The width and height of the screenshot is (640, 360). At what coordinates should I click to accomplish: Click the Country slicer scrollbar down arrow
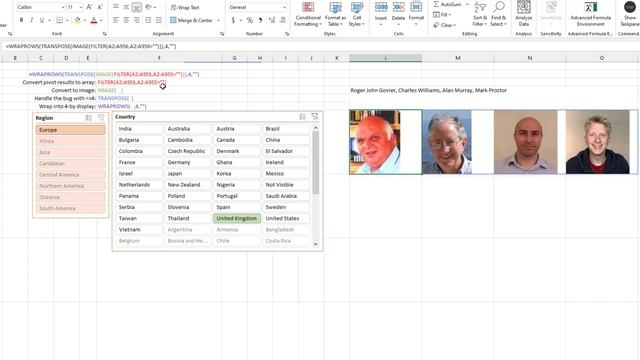(x=315, y=244)
